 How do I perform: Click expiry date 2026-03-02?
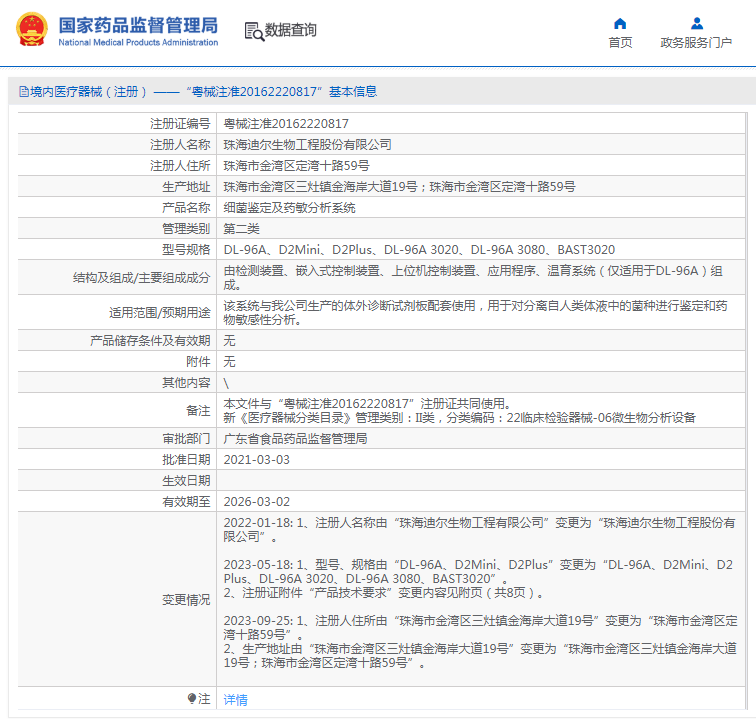(x=256, y=502)
